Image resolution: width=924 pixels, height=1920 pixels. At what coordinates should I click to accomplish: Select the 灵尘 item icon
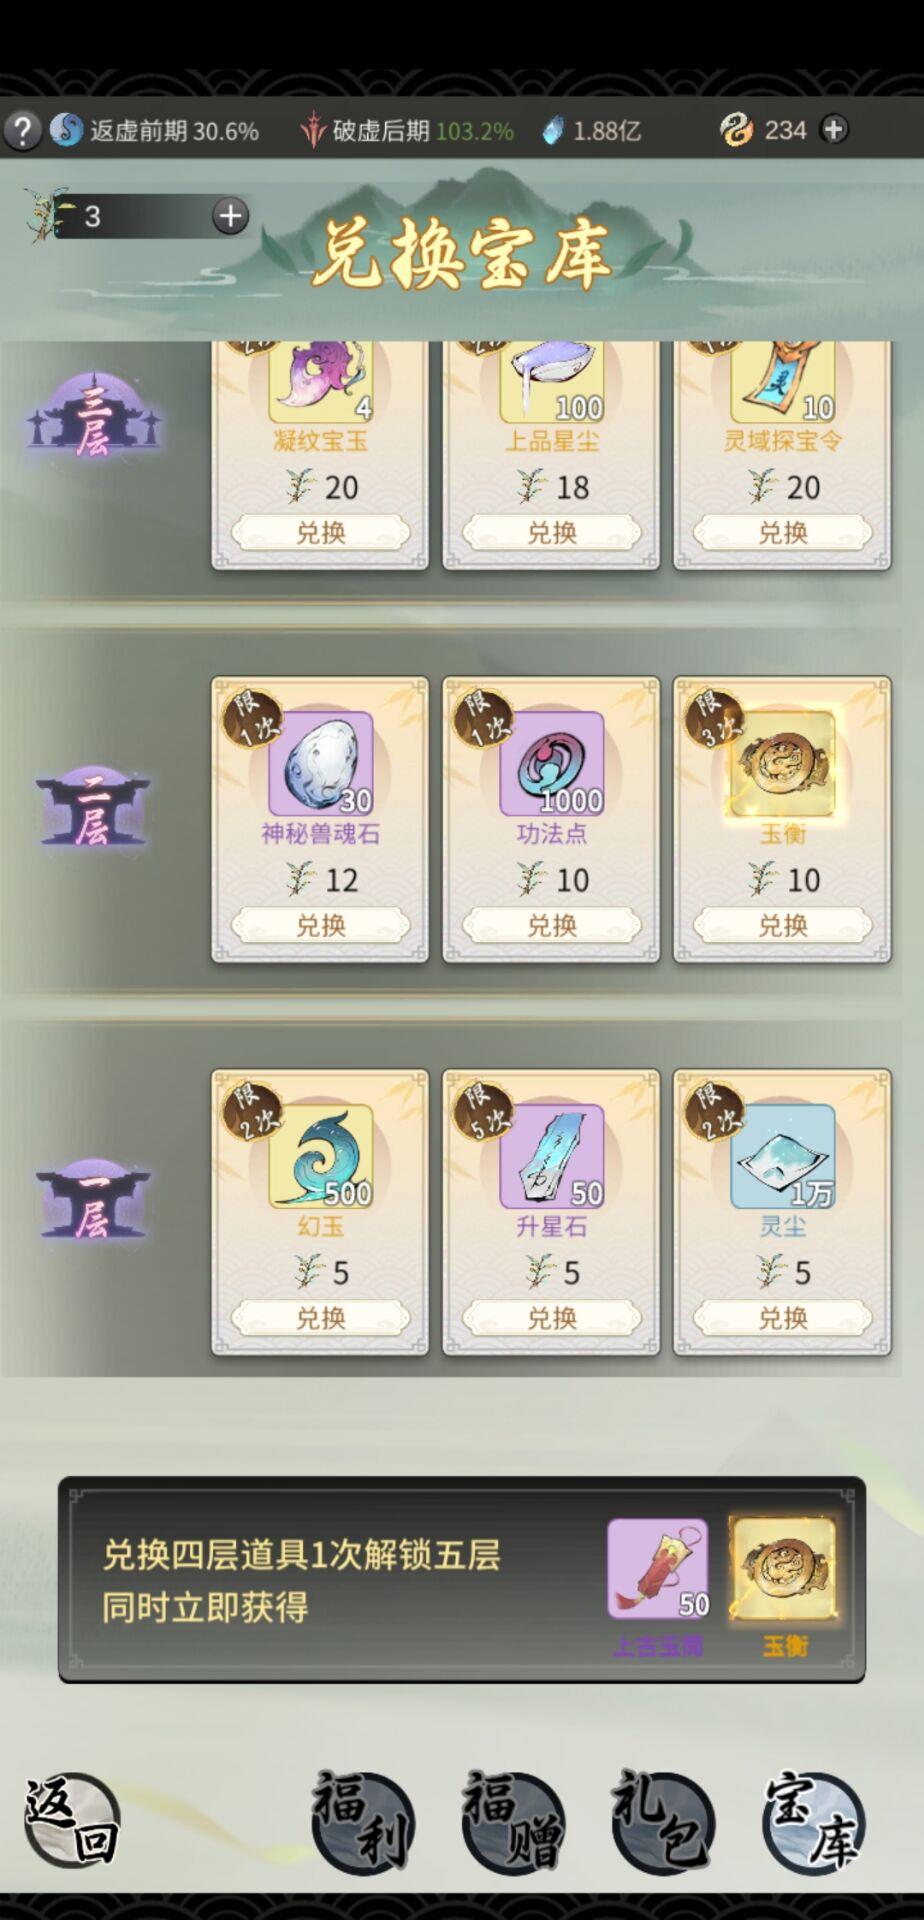point(783,1157)
